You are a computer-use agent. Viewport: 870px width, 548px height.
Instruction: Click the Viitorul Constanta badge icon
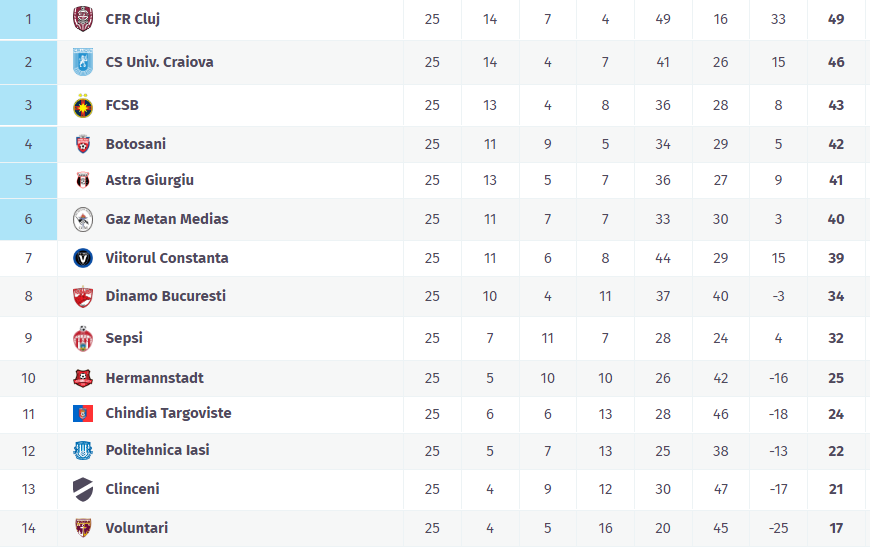[83, 258]
